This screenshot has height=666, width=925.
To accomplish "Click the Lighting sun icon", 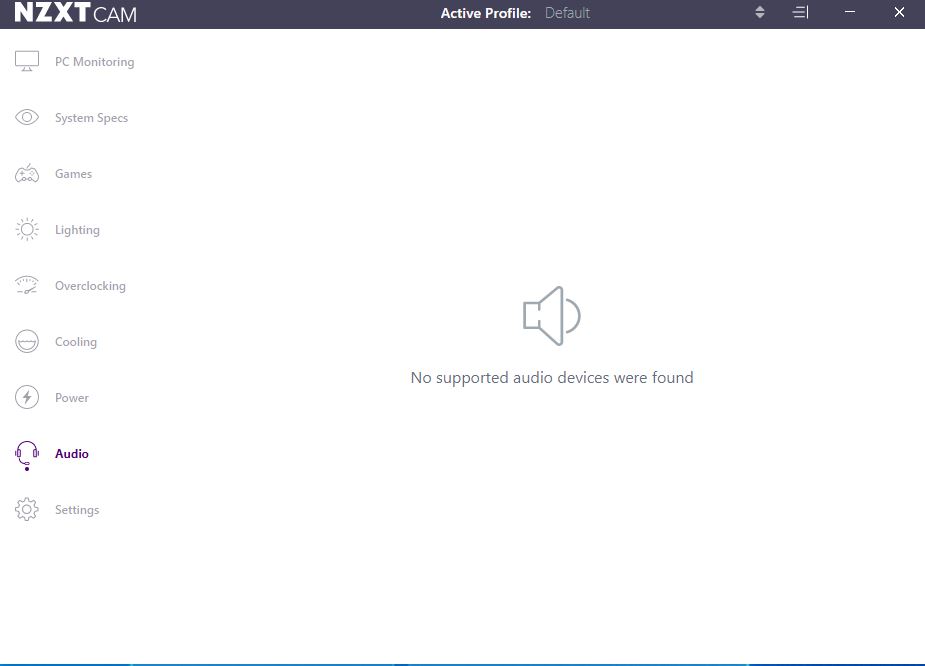I will [x=27, y=229].
